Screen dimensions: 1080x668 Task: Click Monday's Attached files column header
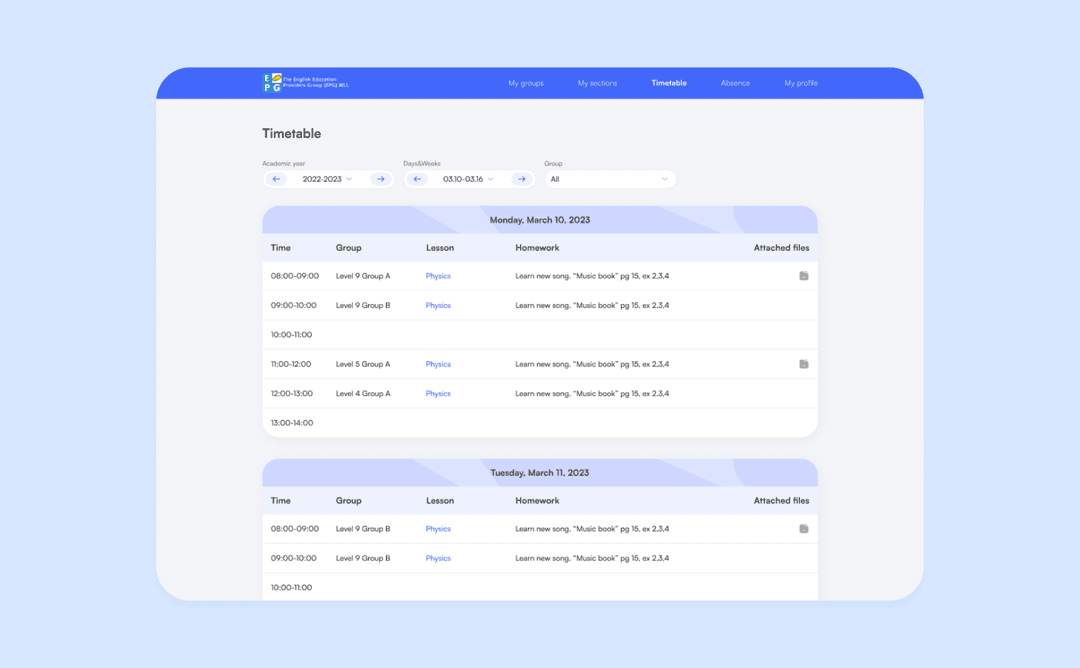[x=781, y=247]
